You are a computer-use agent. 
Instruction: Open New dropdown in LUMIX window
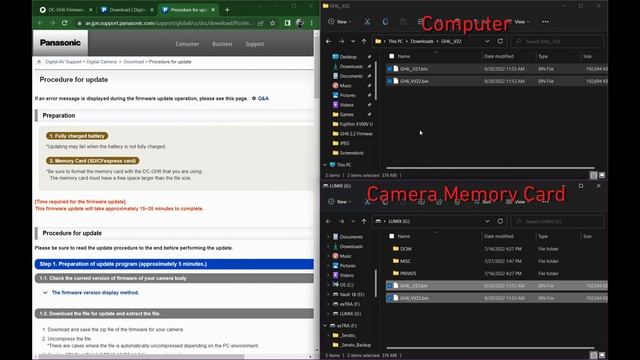pos(340,202)
